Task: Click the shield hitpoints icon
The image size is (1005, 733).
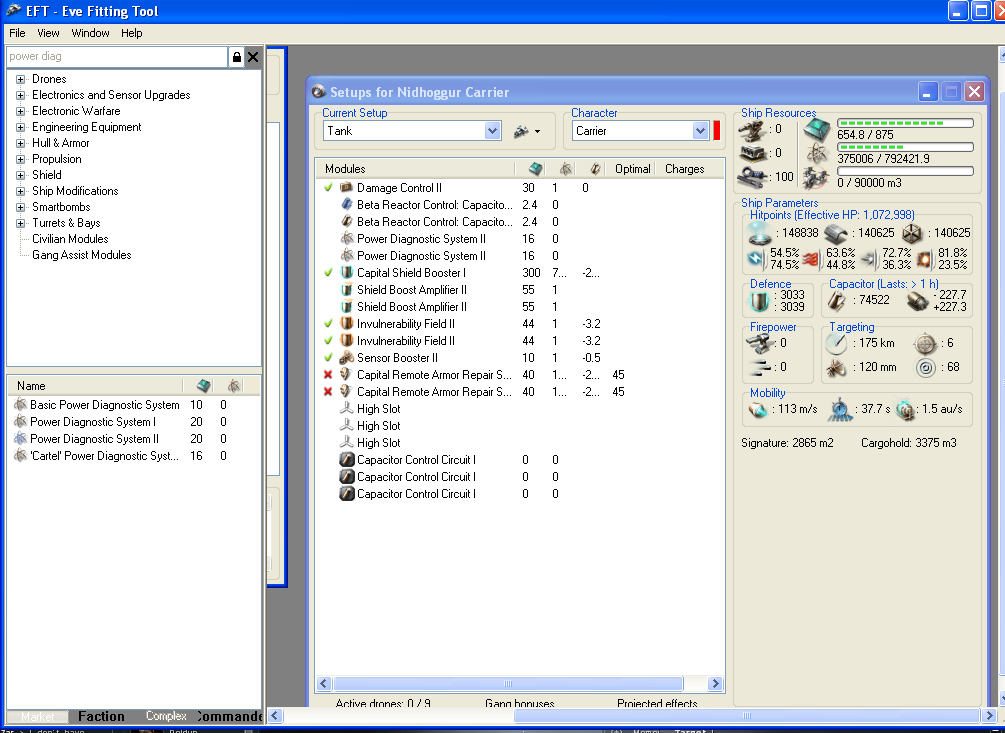Action: coord(760,233)
